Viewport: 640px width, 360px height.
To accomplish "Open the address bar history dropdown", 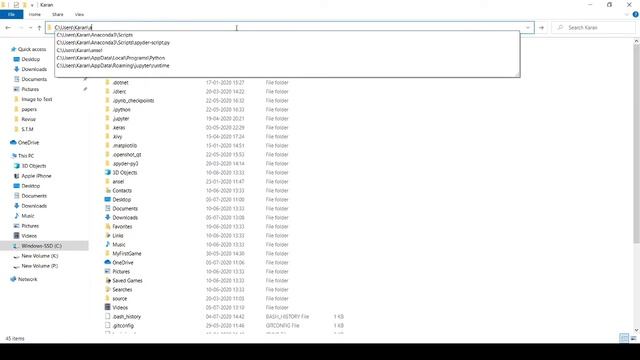I will tap(528, 27).
